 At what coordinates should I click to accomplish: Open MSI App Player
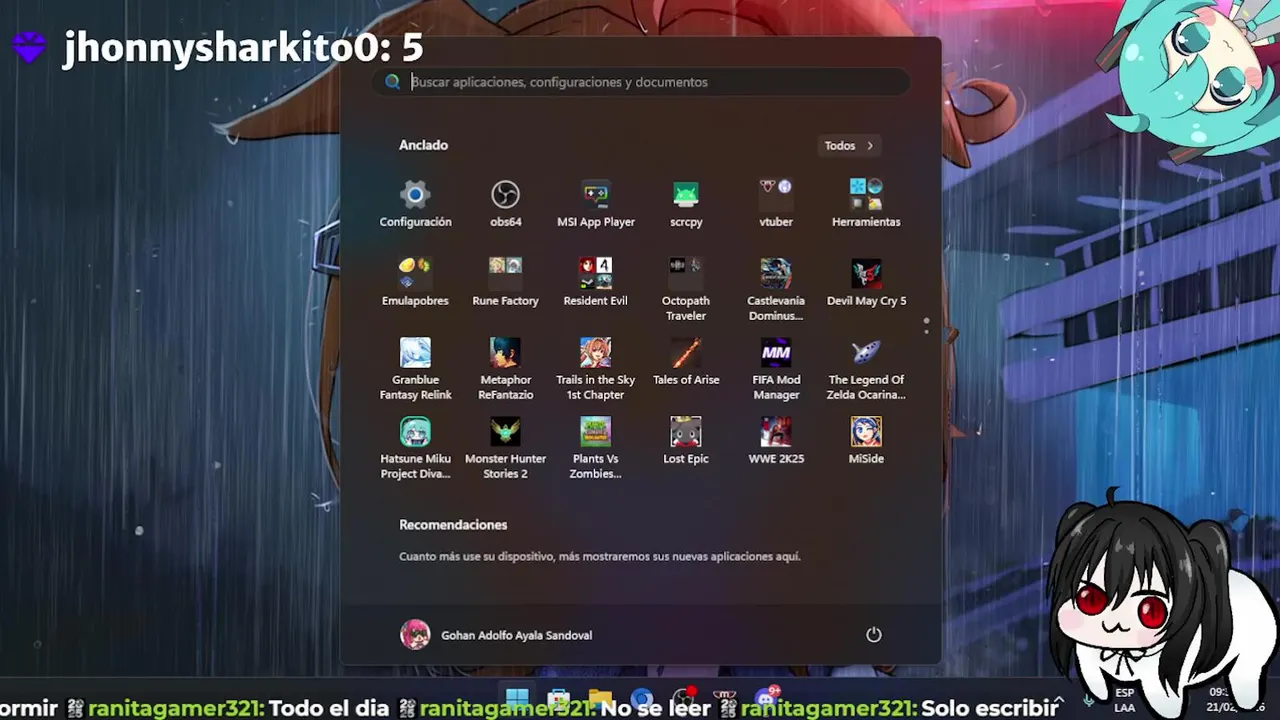tap(596, 204)
